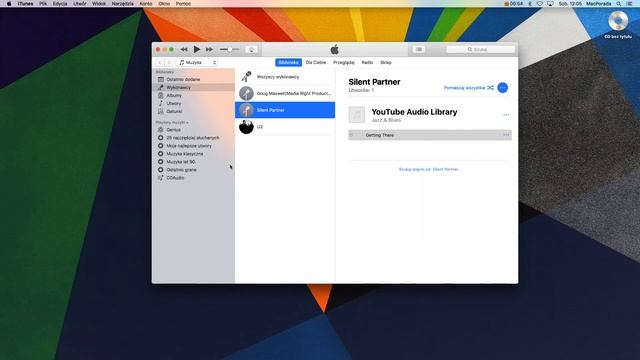Select artist Doug Maxwell/Media Right Productions
The image size is (640, 360).
tap(285, 93)
